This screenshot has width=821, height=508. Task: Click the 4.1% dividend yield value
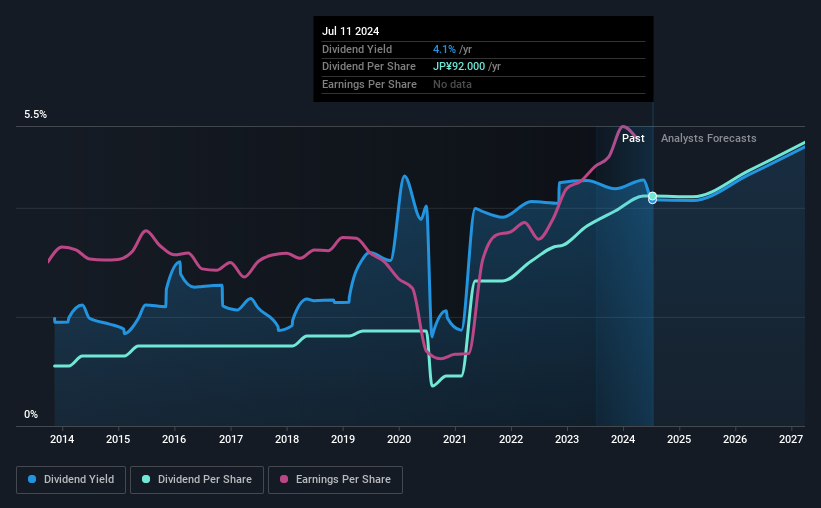coord(444,49)
